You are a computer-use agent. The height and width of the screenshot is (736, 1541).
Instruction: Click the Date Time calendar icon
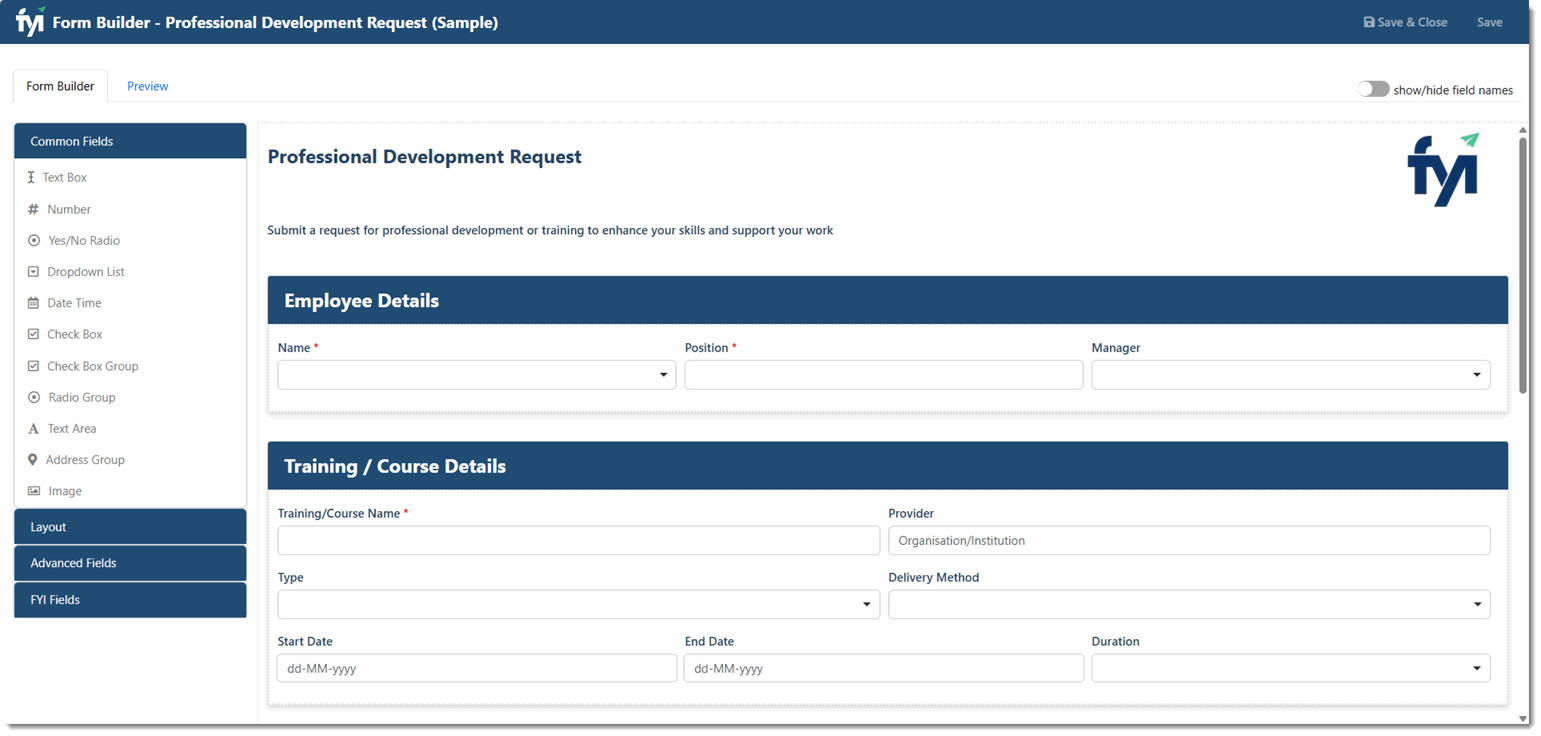pyautogui.click(x=33, y=303)
